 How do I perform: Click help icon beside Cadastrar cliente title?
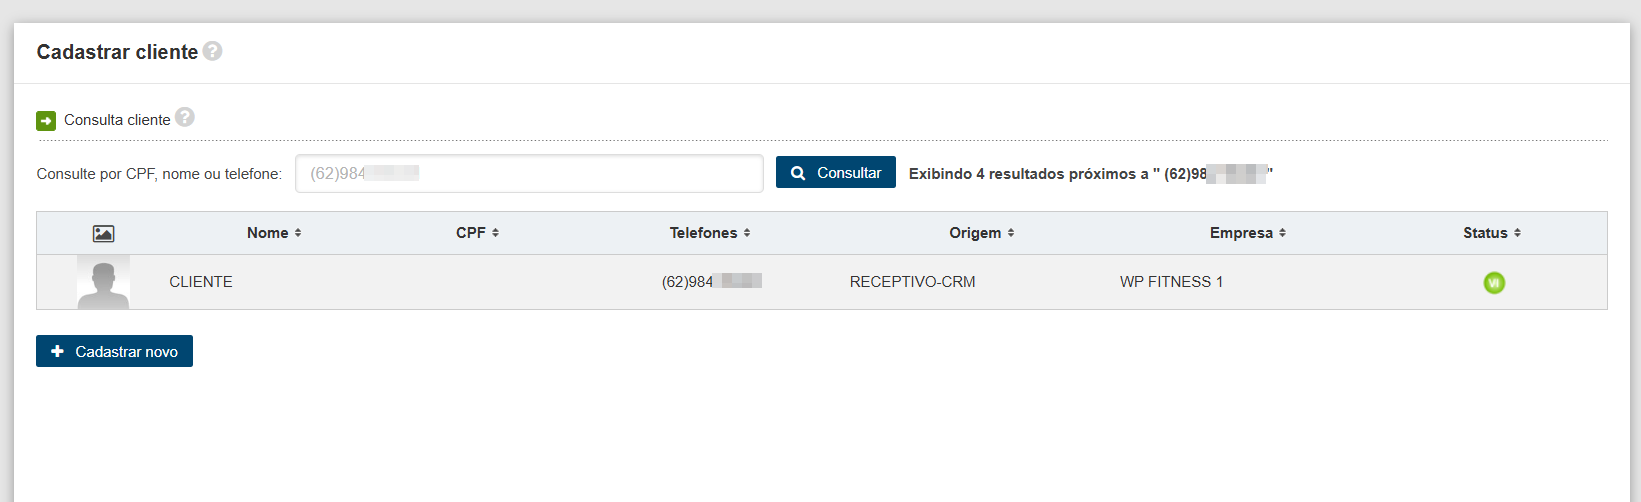coord(212,51)
